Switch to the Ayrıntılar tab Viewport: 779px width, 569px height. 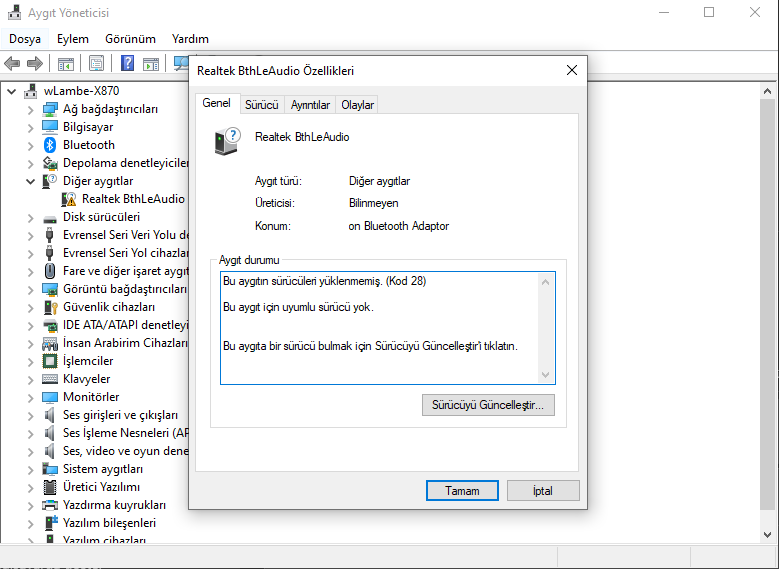[310, 105]
